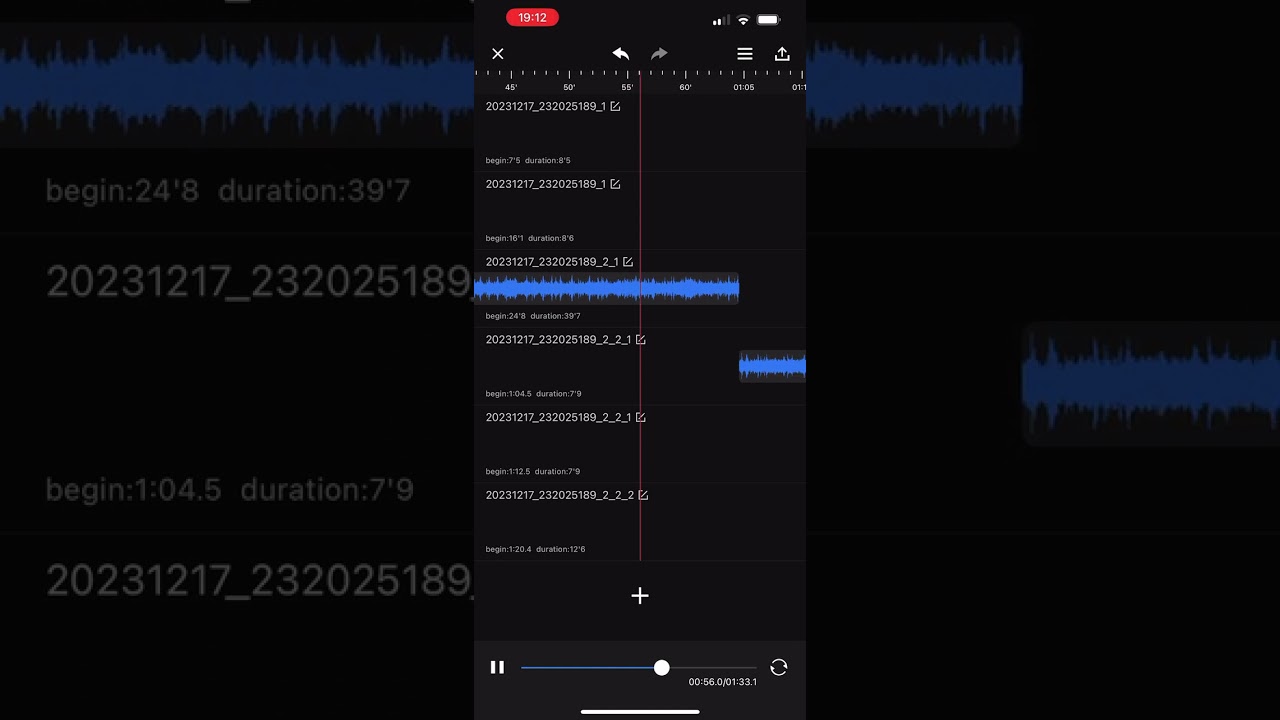Select the short waveform clip at 1:04.5

point(772,367)
